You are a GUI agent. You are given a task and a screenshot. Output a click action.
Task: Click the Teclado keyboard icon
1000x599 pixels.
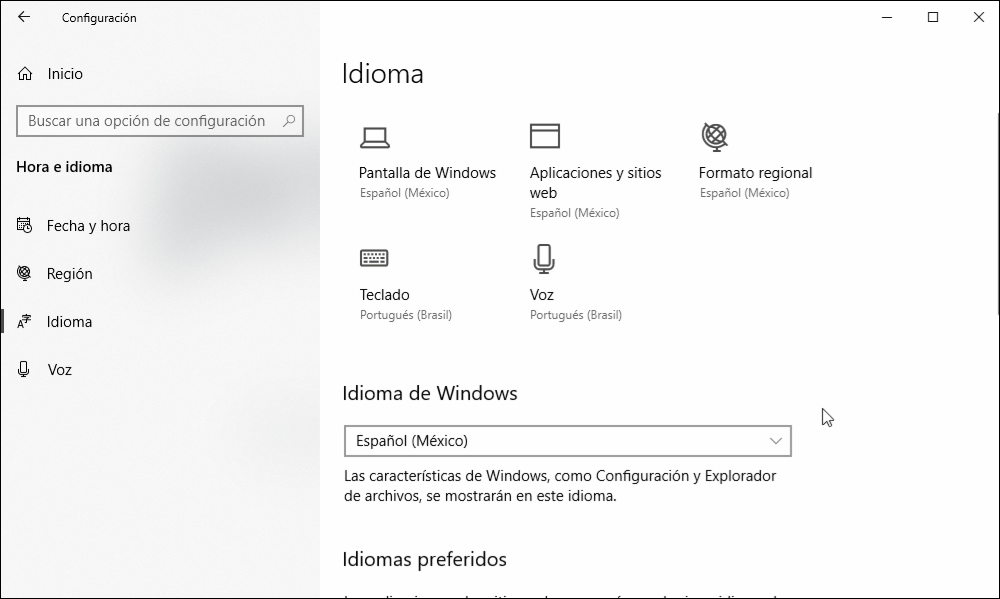tap(374, 258)
